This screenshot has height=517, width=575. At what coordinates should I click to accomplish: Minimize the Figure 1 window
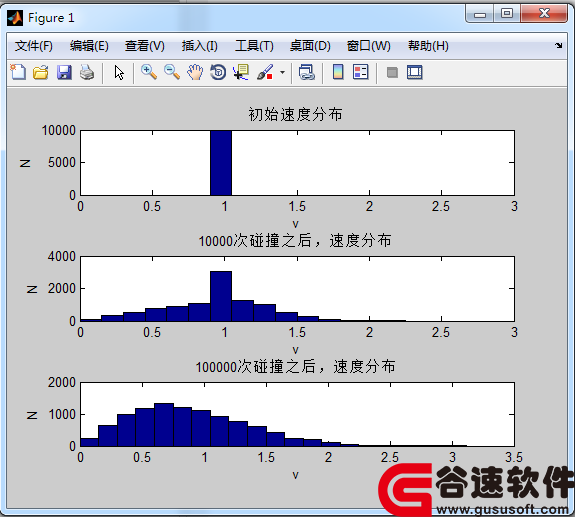click(x=480, y=14)
